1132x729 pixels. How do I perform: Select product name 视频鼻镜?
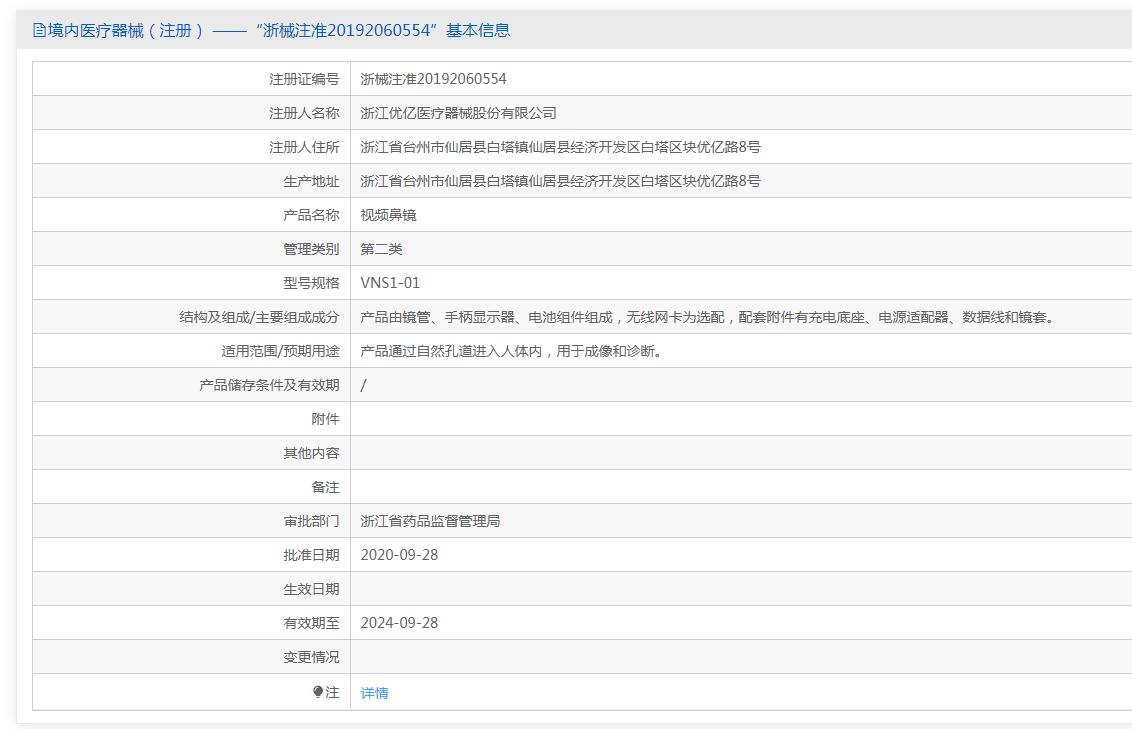388,214
